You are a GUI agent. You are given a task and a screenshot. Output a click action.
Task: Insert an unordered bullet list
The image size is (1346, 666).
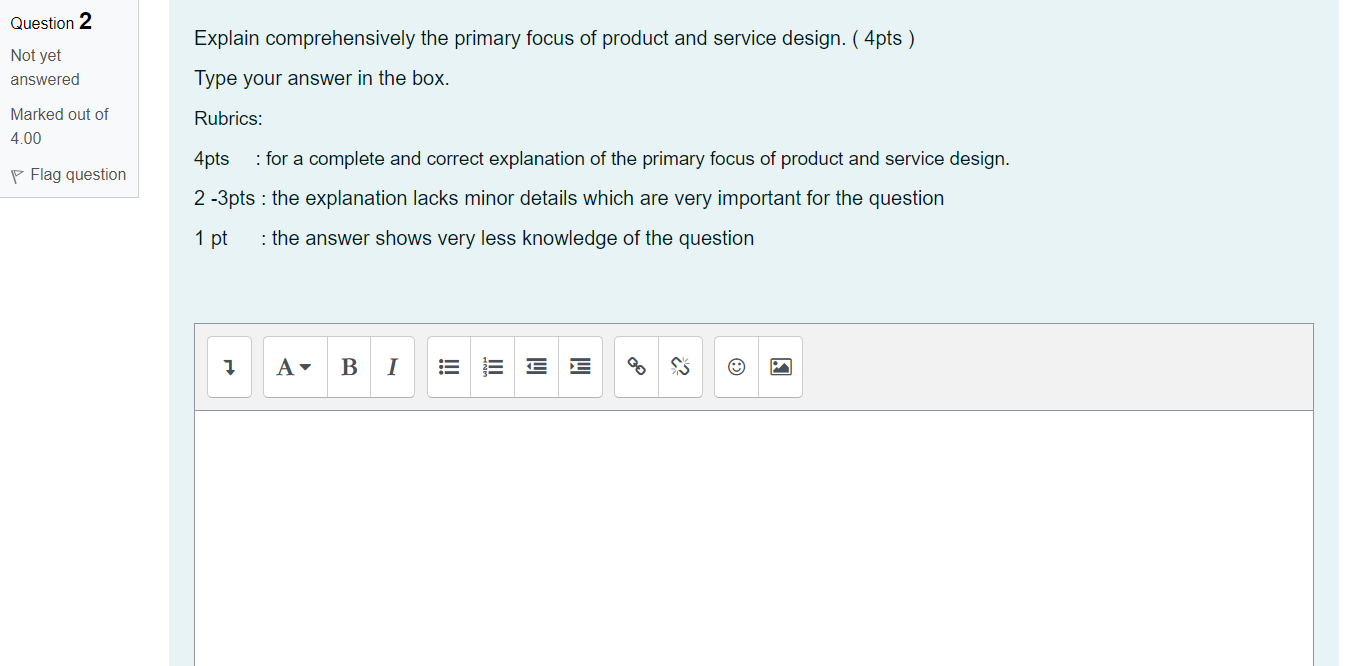[448, 367]
